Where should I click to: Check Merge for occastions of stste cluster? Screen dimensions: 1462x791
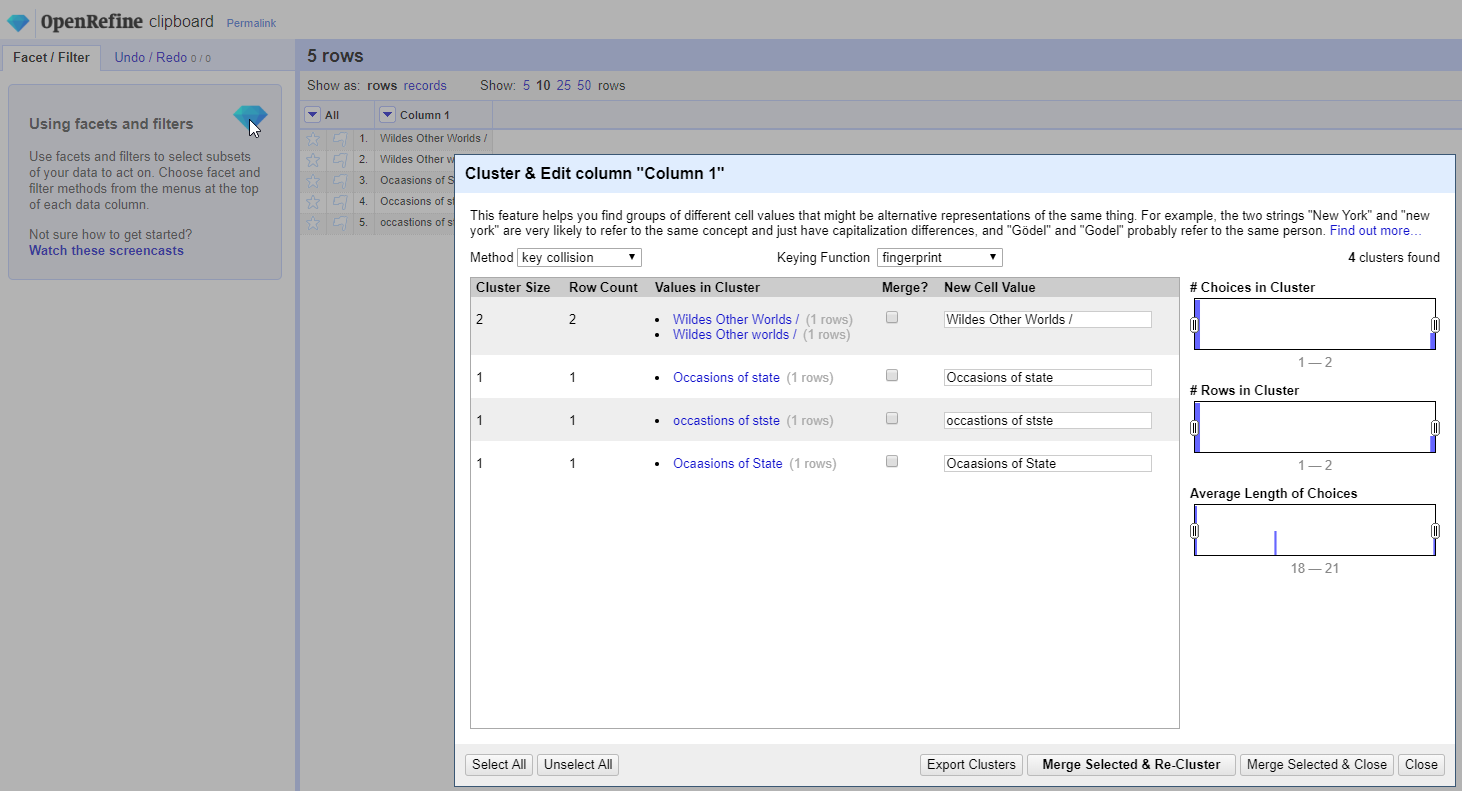click(x=892, y=418)
